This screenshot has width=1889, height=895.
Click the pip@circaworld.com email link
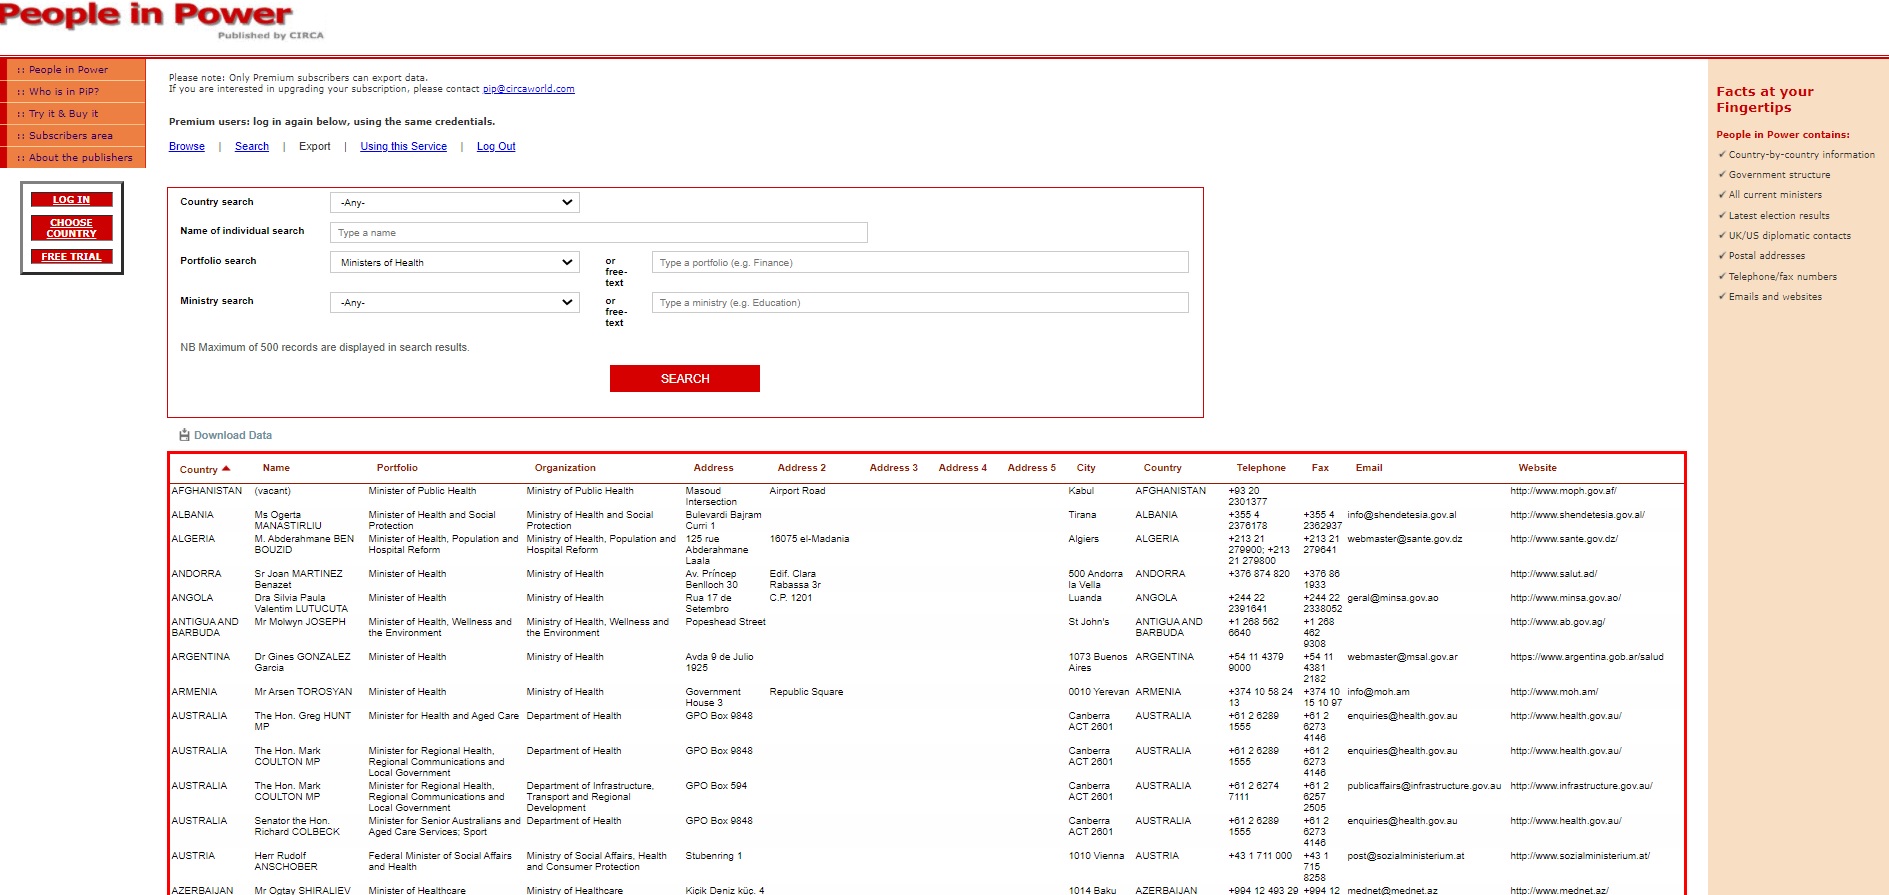529,89
